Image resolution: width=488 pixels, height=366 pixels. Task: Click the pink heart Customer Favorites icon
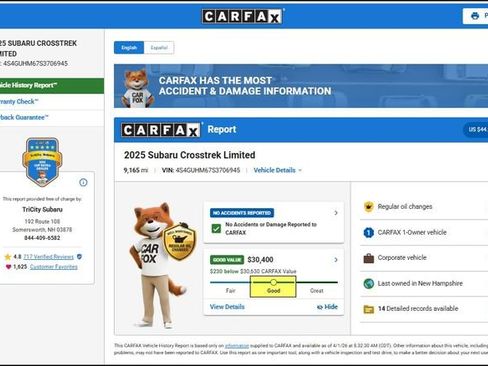[x=8, y=267]
